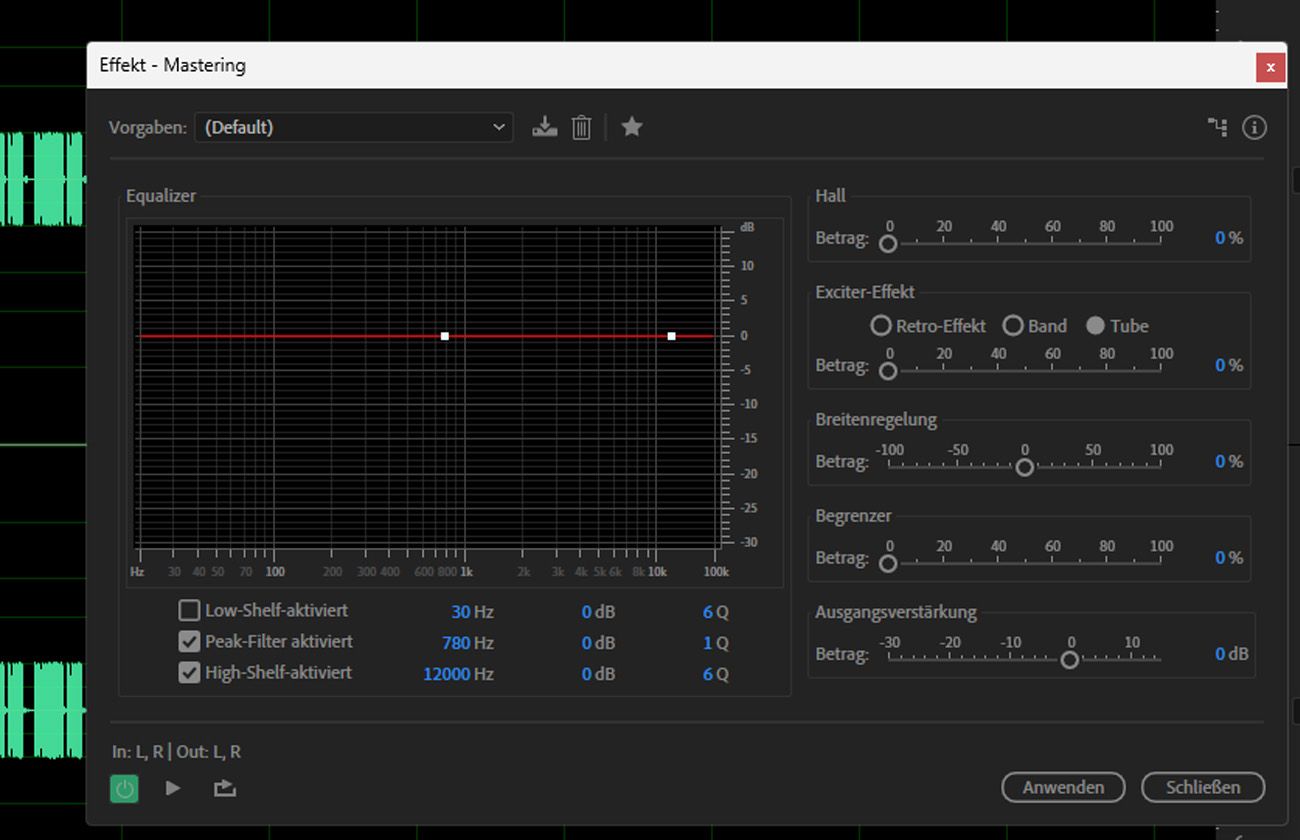Toggle the effect power button off
This screenshot has height=840, width=1300.
click(x=123, y=788)
